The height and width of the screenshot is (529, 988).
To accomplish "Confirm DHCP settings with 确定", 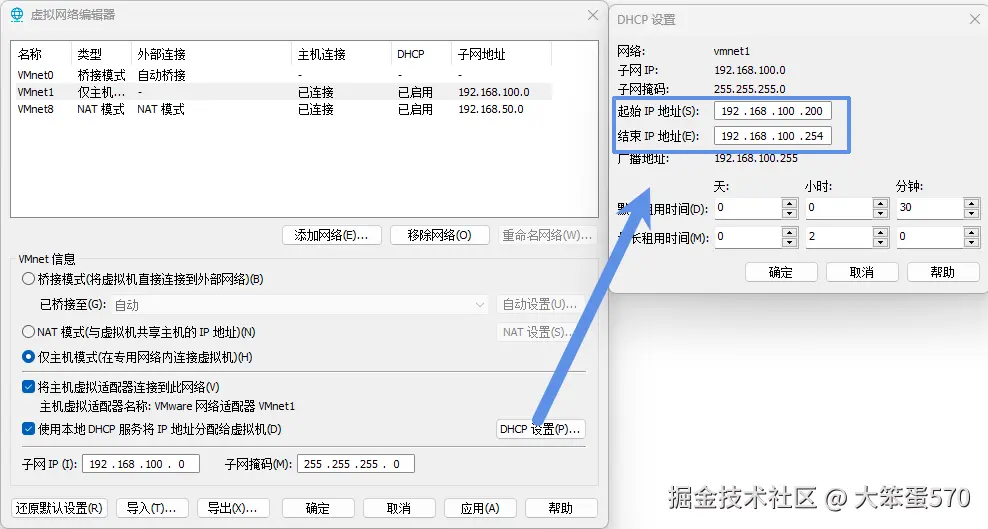I will point(781,272).
